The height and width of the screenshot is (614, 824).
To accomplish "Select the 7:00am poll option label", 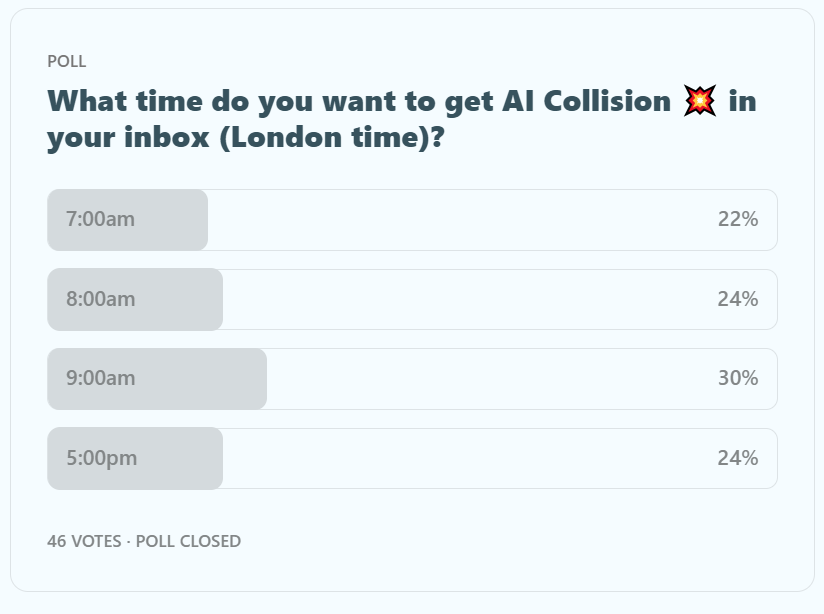I will click(100, 219).
